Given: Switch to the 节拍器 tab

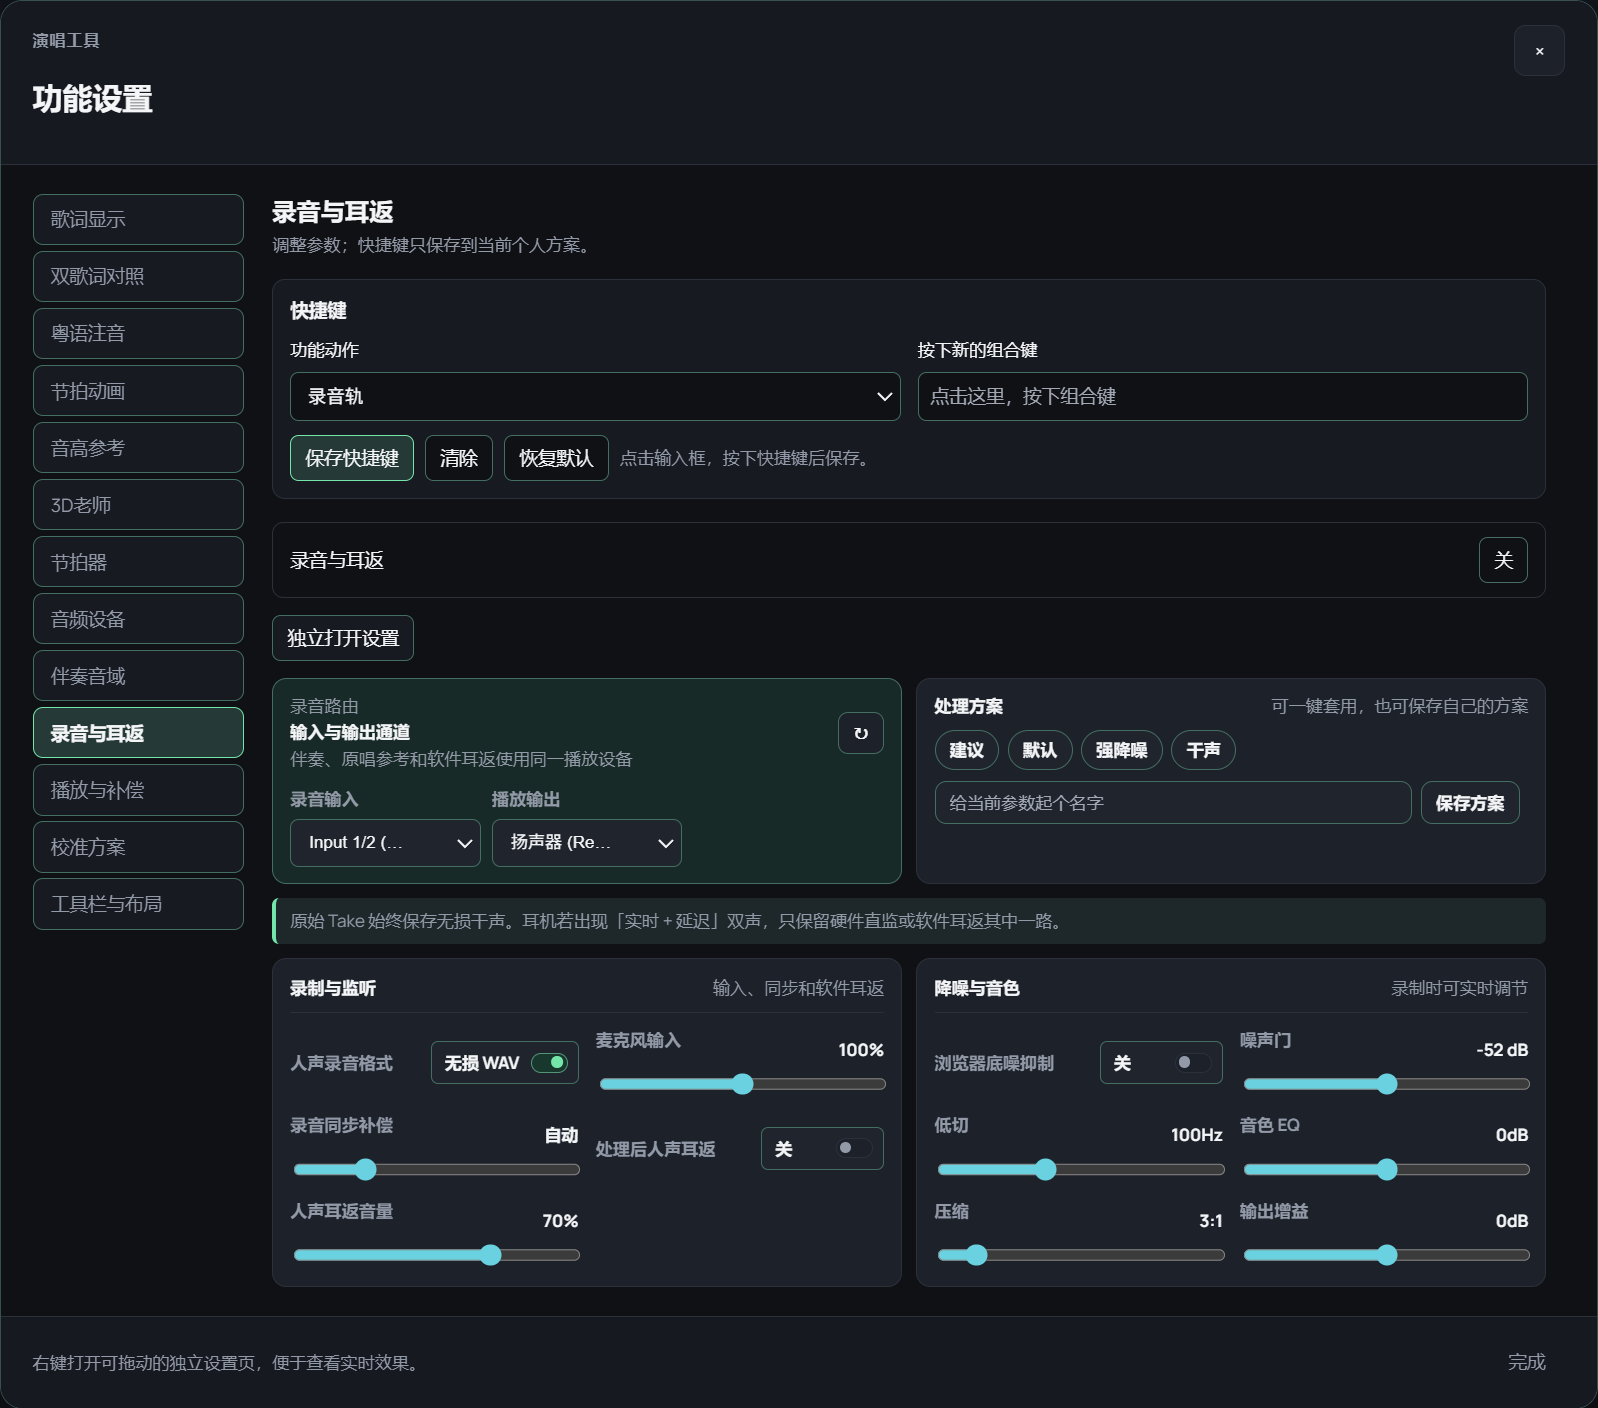Looking at the screenshot, I should pos(138,562).
